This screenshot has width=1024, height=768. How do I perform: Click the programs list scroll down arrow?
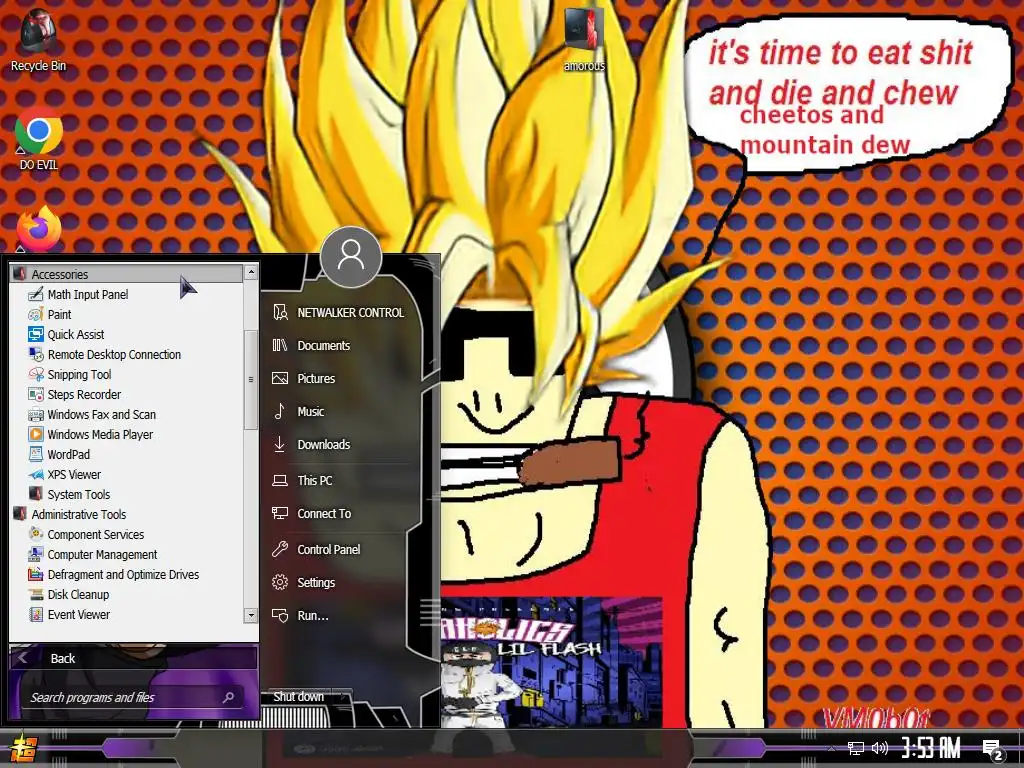pyautogui.click(x=251, y=615)
